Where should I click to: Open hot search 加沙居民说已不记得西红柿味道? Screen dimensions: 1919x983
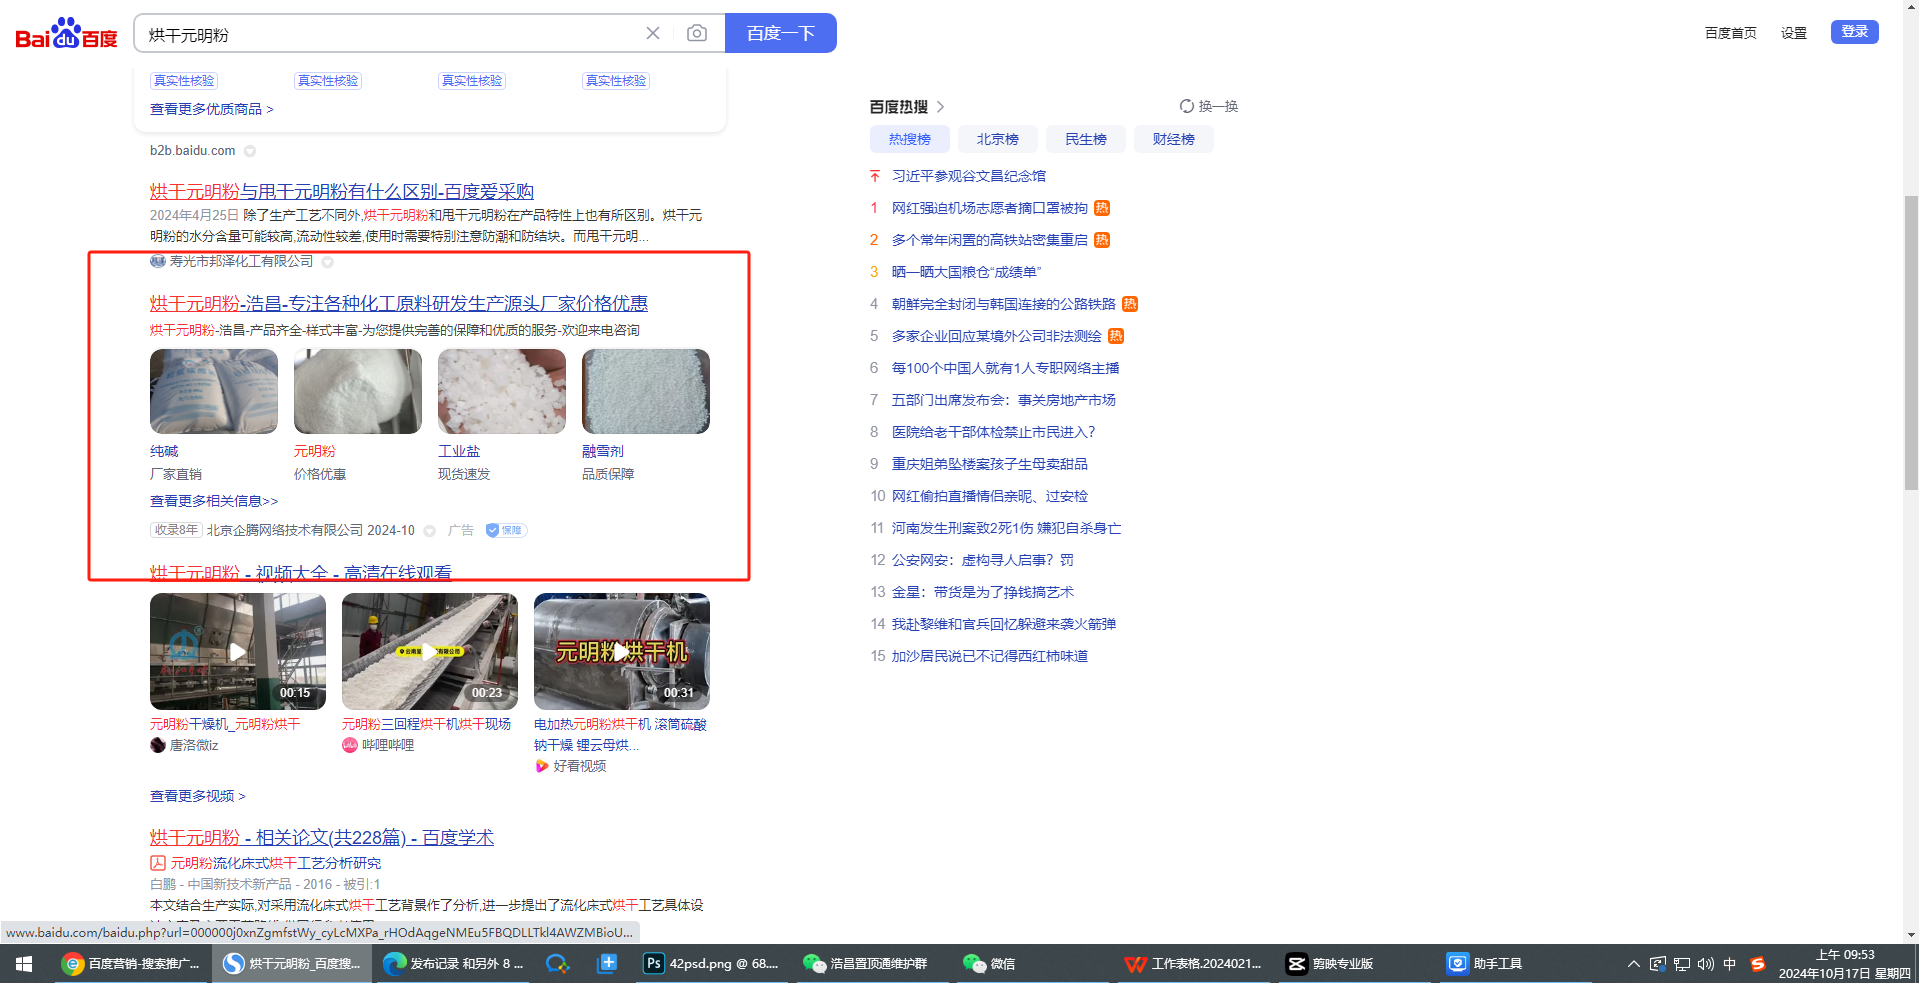[x=990, y=656]
